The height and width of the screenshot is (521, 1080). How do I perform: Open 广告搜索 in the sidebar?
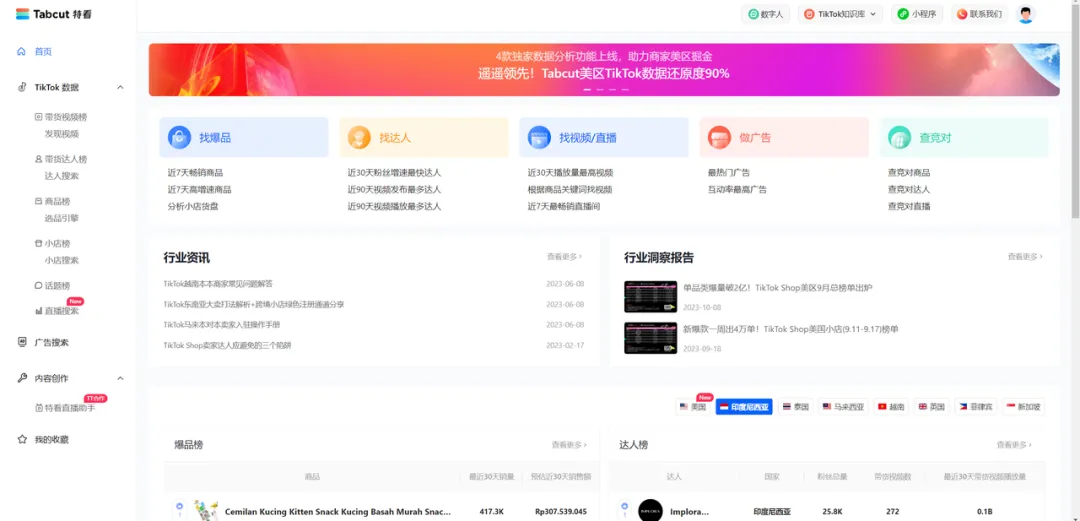tap(52, 343)
